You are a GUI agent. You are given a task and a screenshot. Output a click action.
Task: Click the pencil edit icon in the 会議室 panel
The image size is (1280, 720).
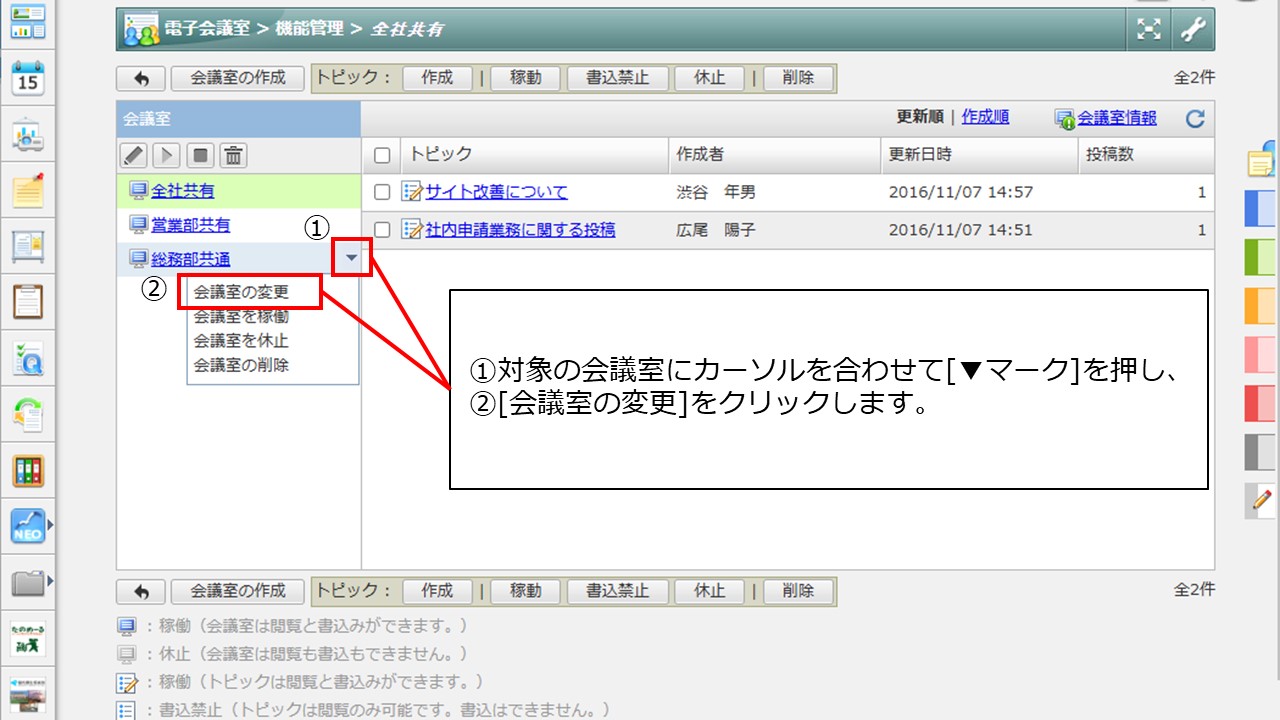coord(134,155)
